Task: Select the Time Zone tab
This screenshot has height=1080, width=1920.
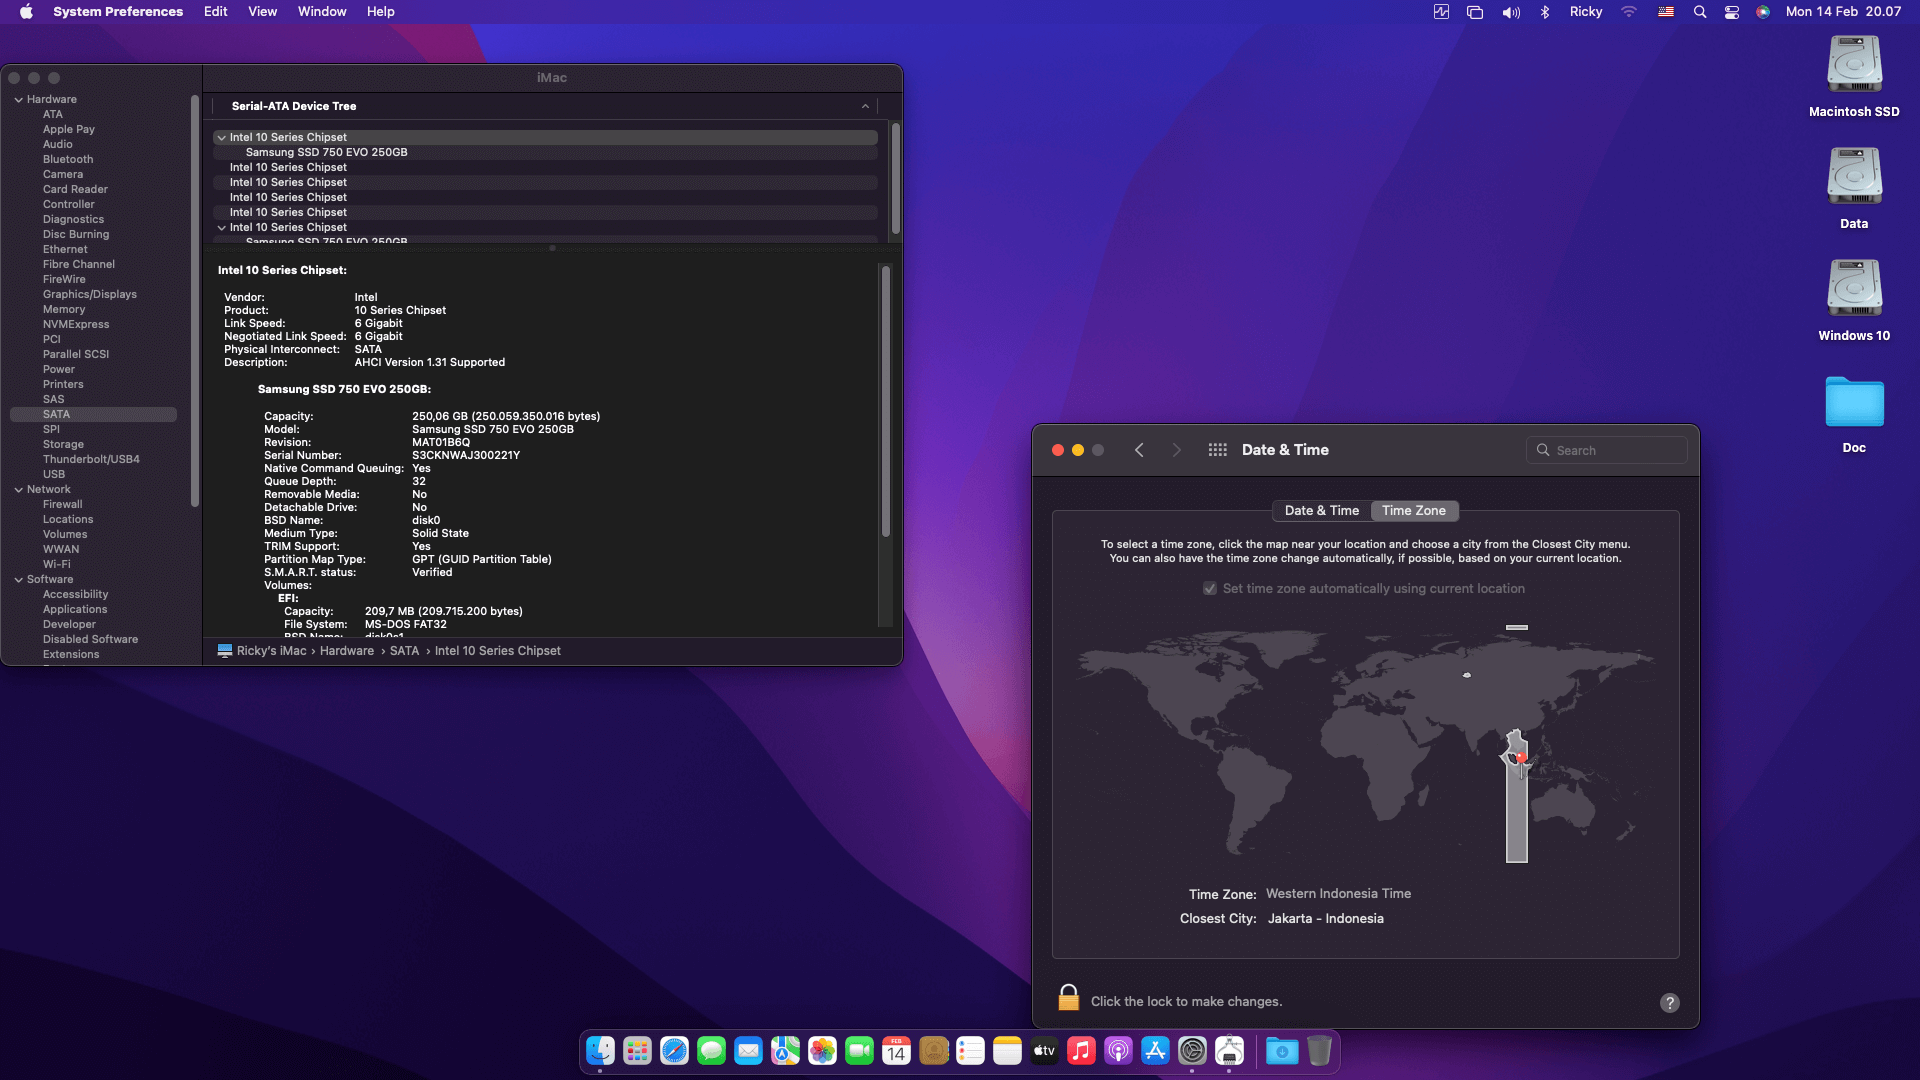Action: (x=1414, y=511)
